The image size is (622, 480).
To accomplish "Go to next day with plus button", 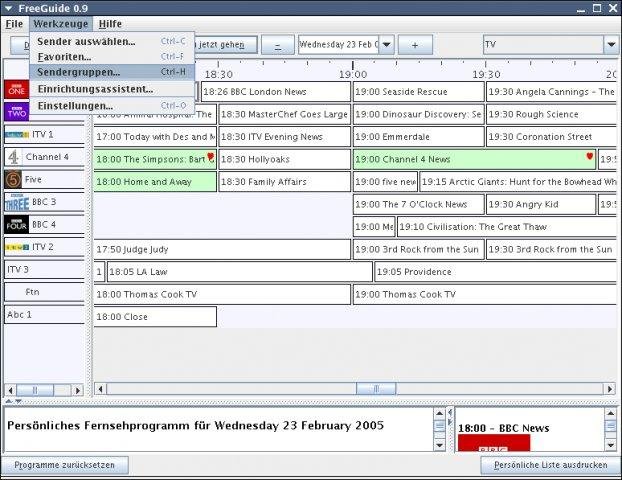I will [415, 45].
